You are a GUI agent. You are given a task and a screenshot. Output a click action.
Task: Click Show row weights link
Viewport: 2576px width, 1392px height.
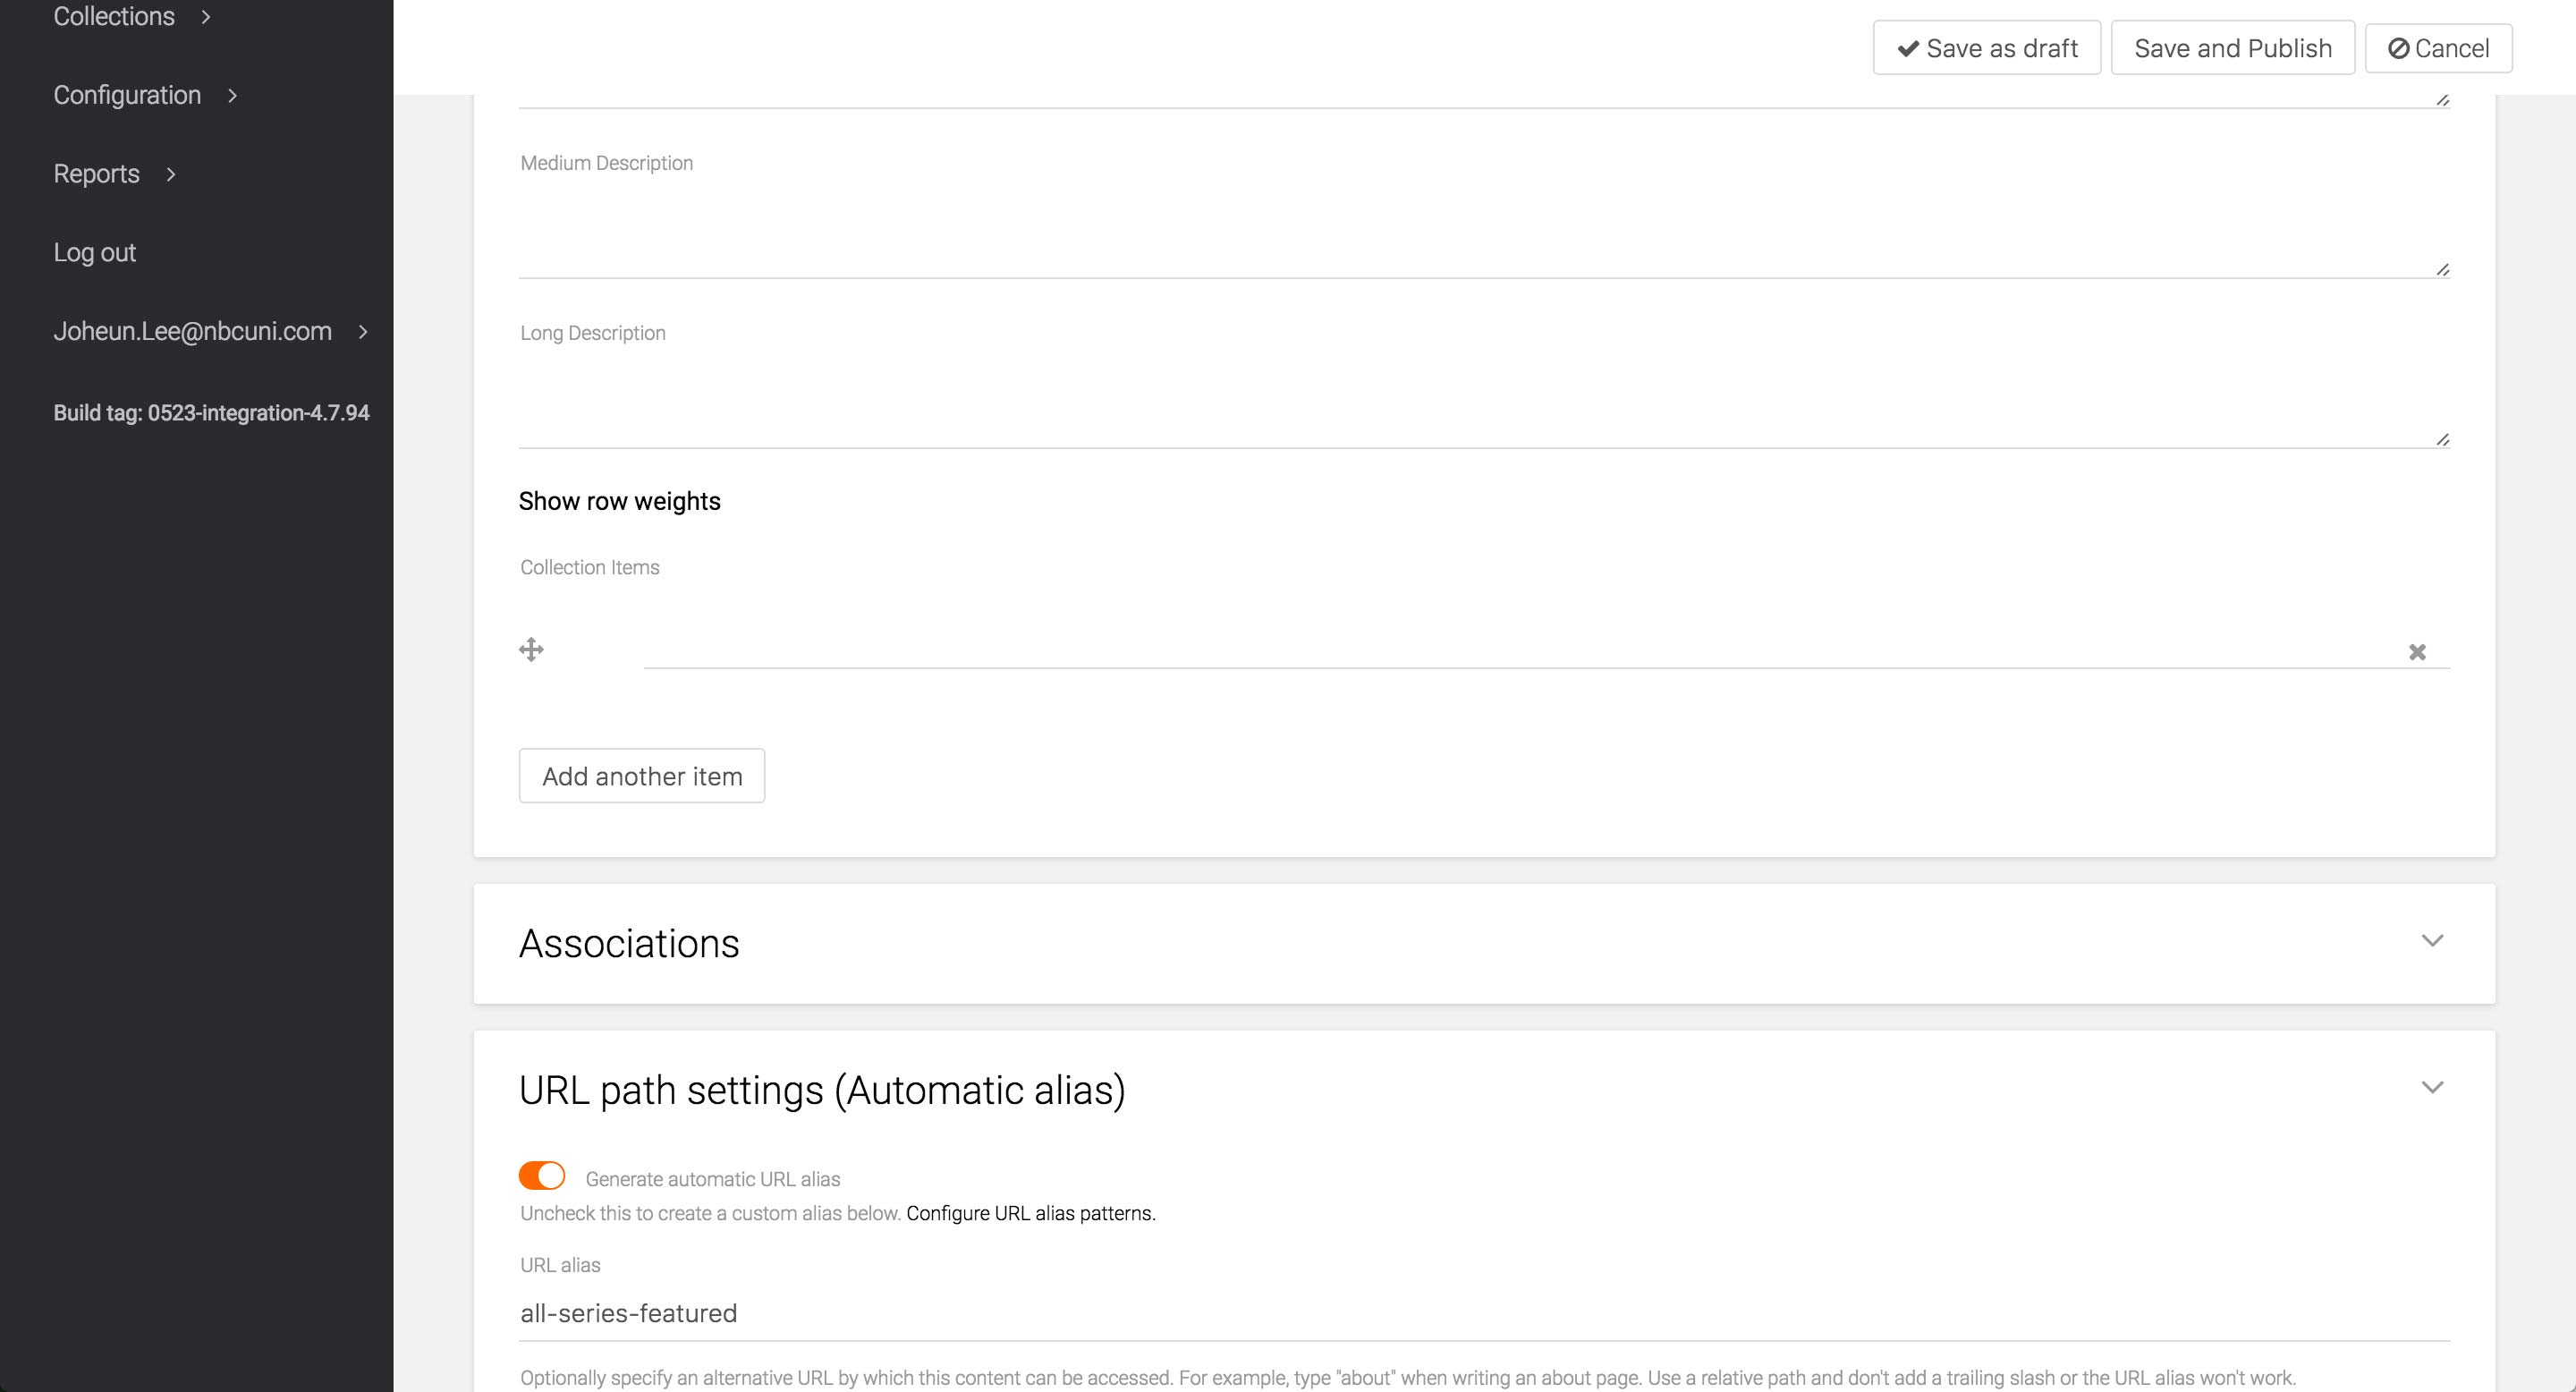619,501
